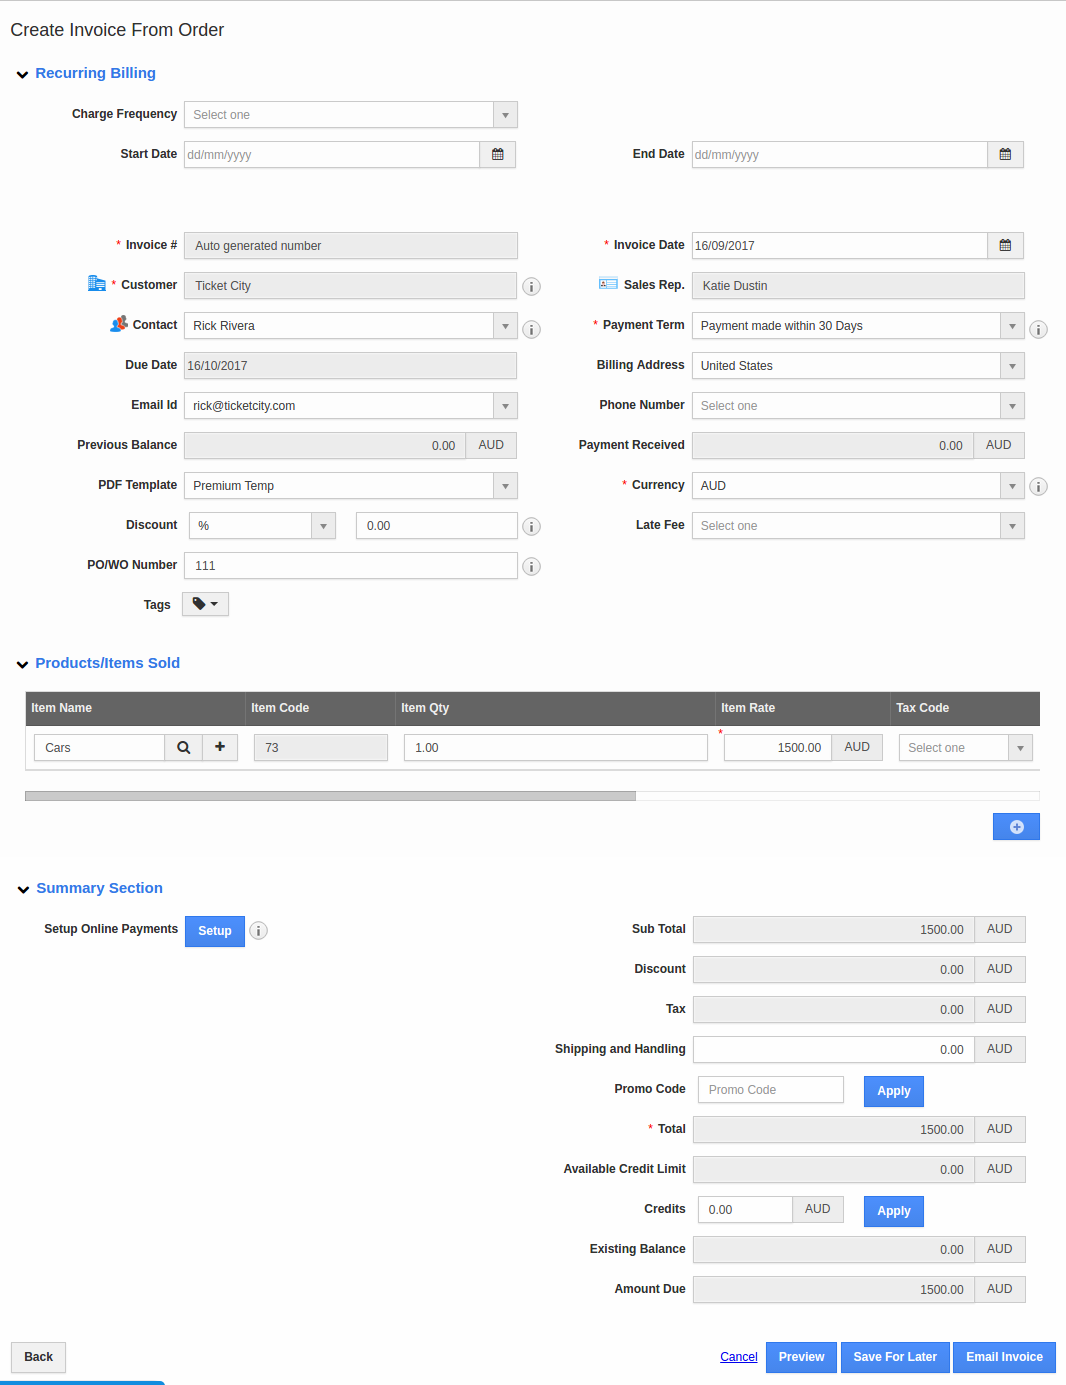Click the Setup online payments button
Image resolution: width=1066 pixels, height=1385 pixels.
tap(215, 931)
